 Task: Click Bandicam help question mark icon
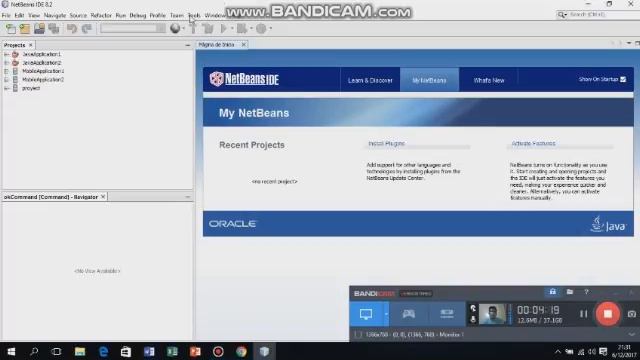click(587, 292)
